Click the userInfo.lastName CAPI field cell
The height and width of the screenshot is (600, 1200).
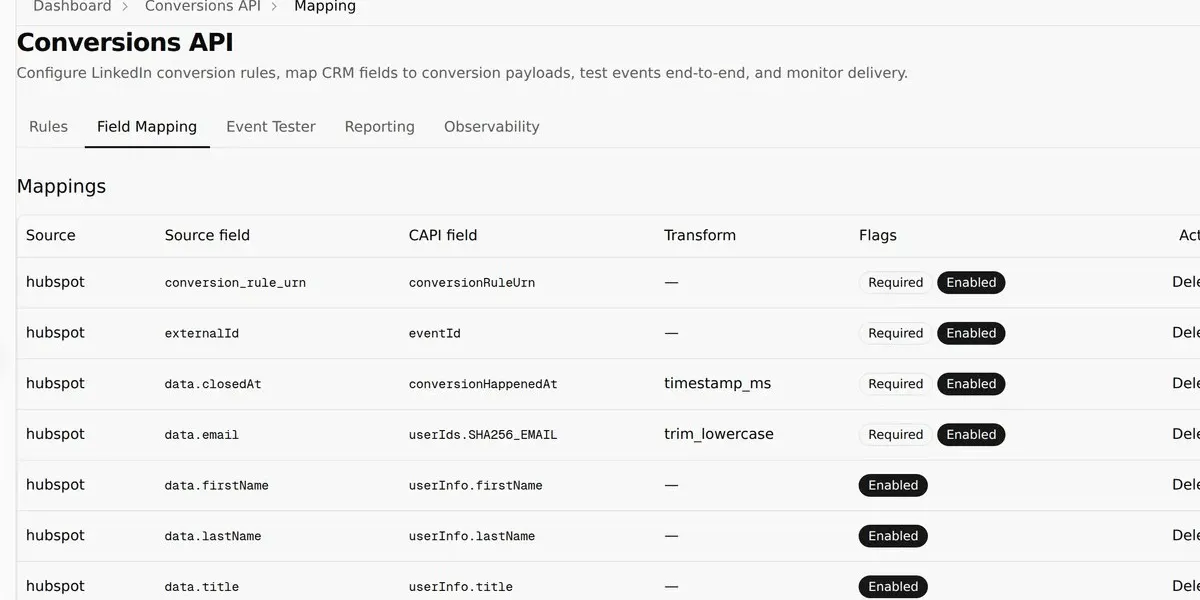point(472,536)
